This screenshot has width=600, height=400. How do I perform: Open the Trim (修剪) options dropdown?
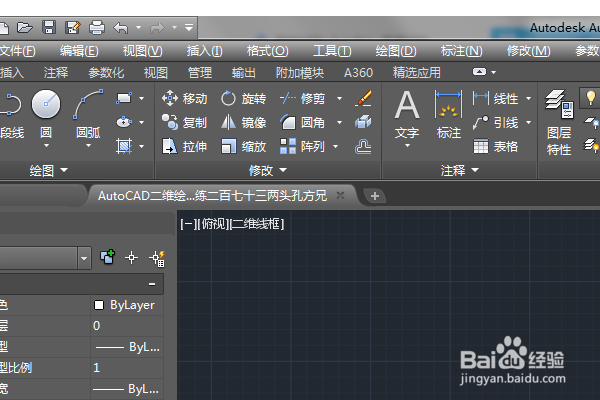click(339, 98)
